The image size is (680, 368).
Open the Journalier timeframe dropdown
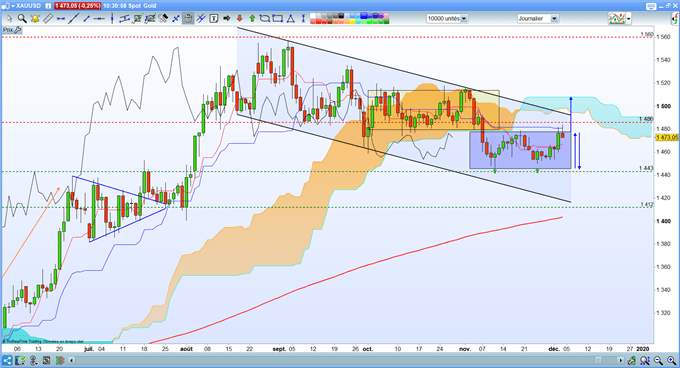pyautogui.click(x=554, y=19)
